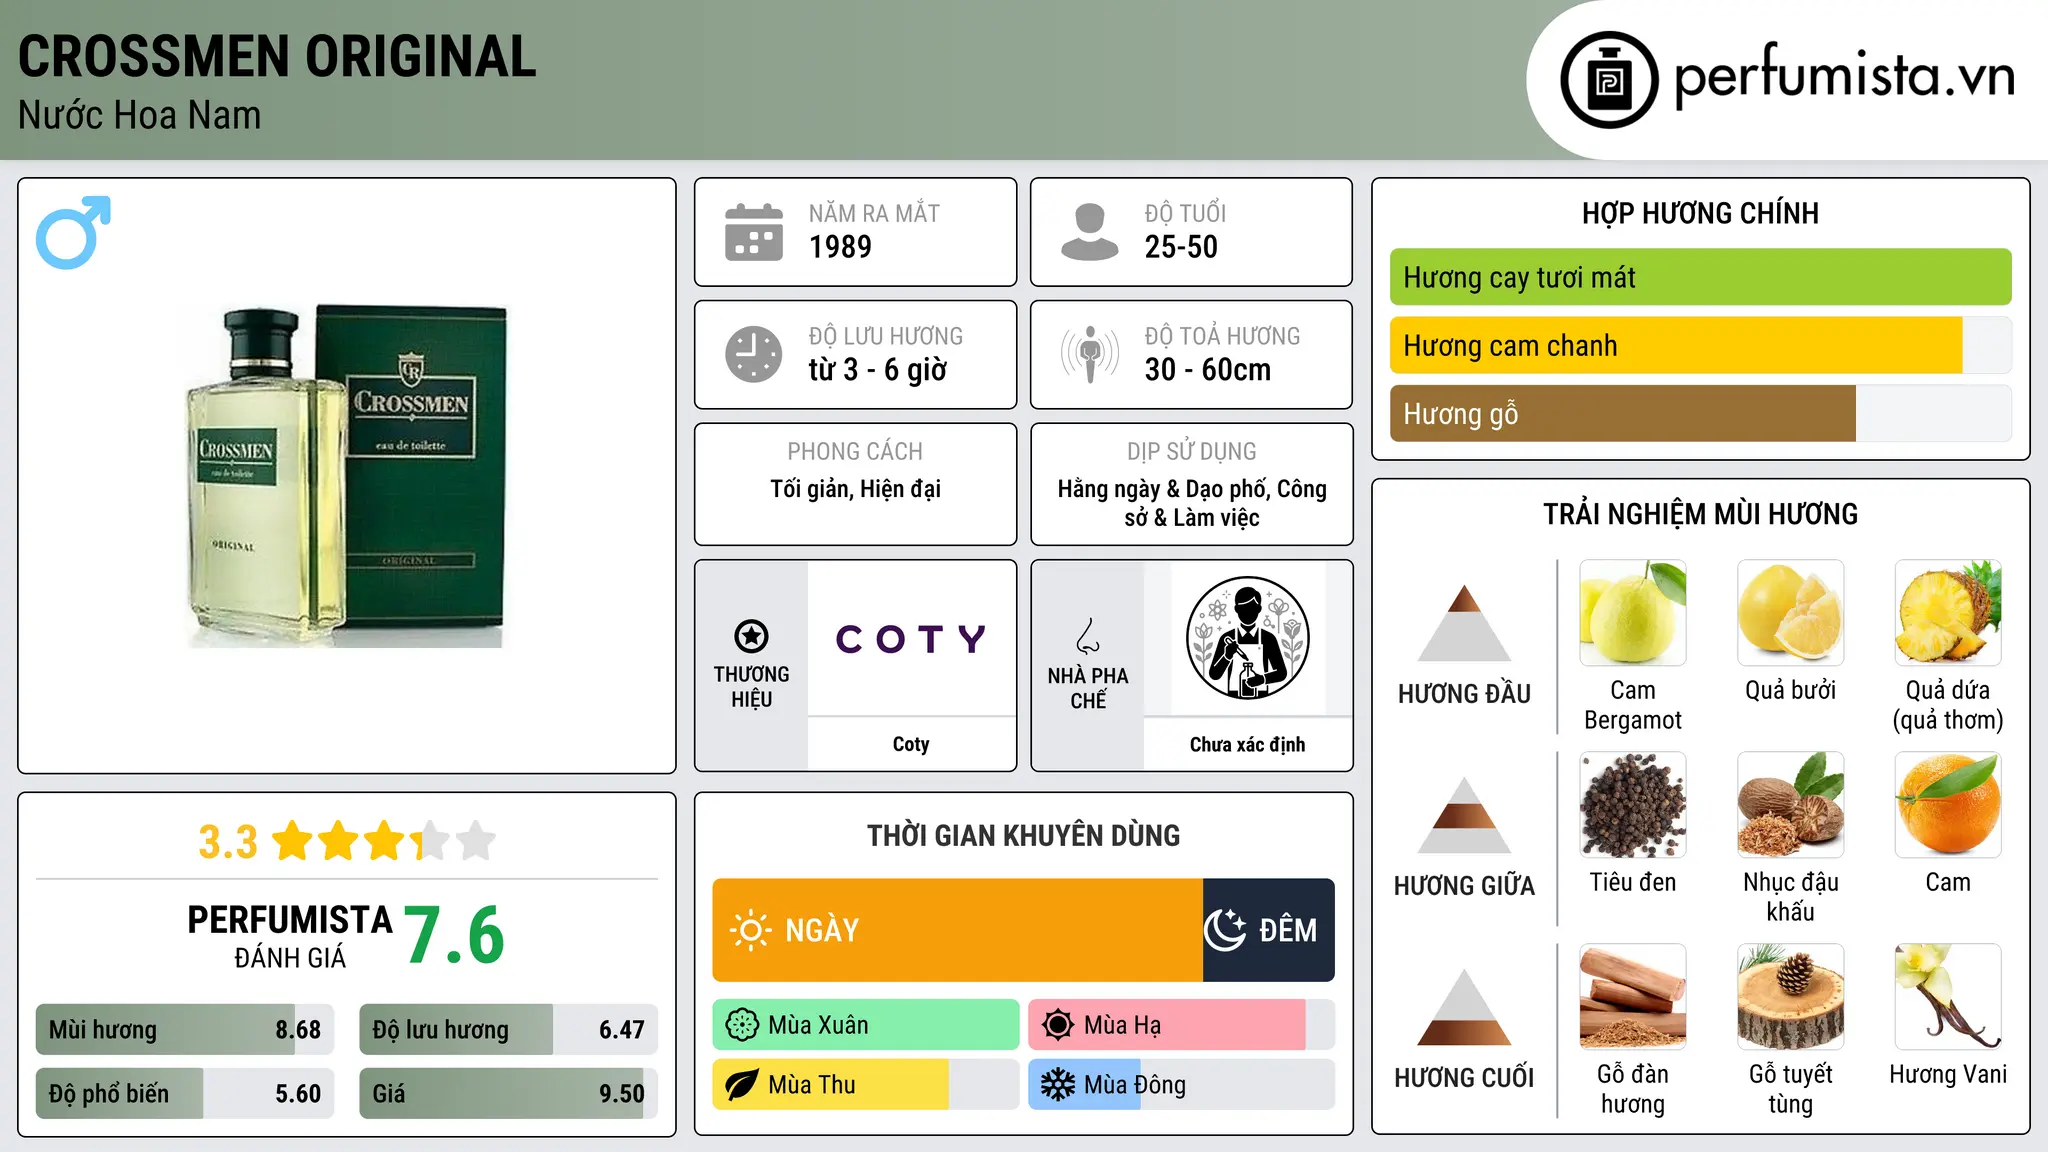Image resolution: width=2048 pixels, height=1152 pixels.
Task: Click the 3.3 star rating
Action: click(x=346, y=841)
